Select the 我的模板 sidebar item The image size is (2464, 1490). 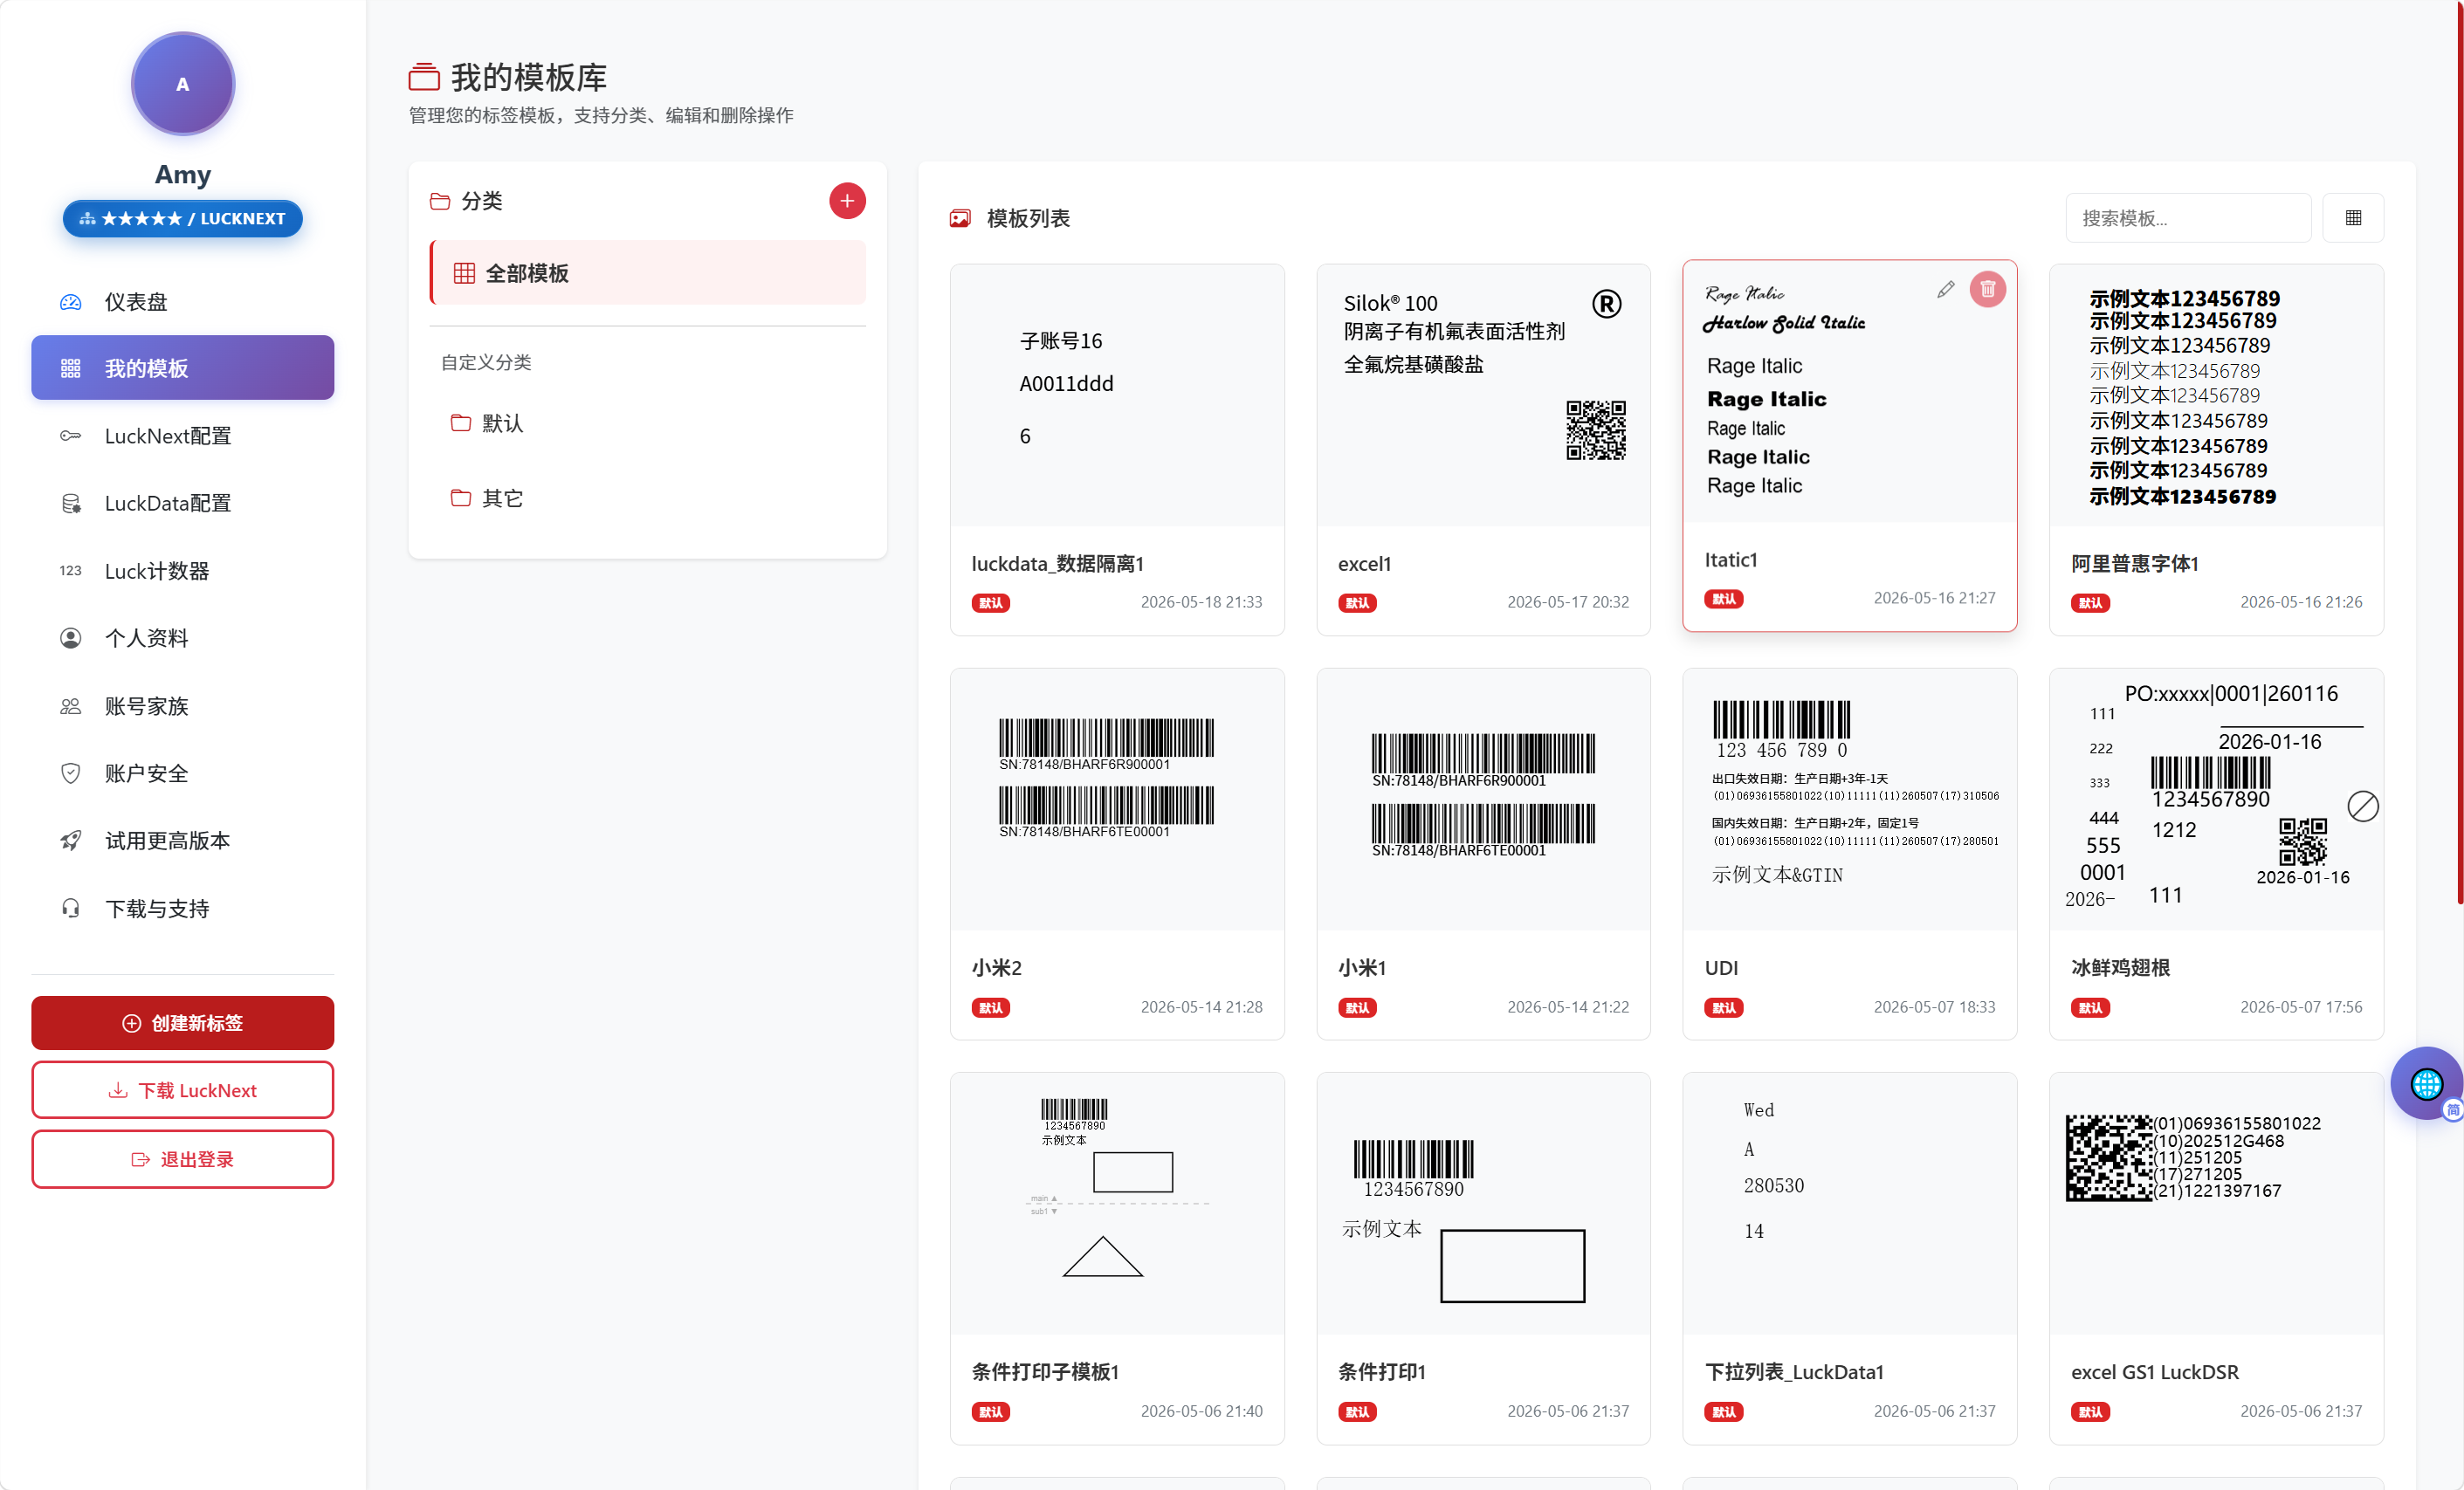(x=182, y=368)
